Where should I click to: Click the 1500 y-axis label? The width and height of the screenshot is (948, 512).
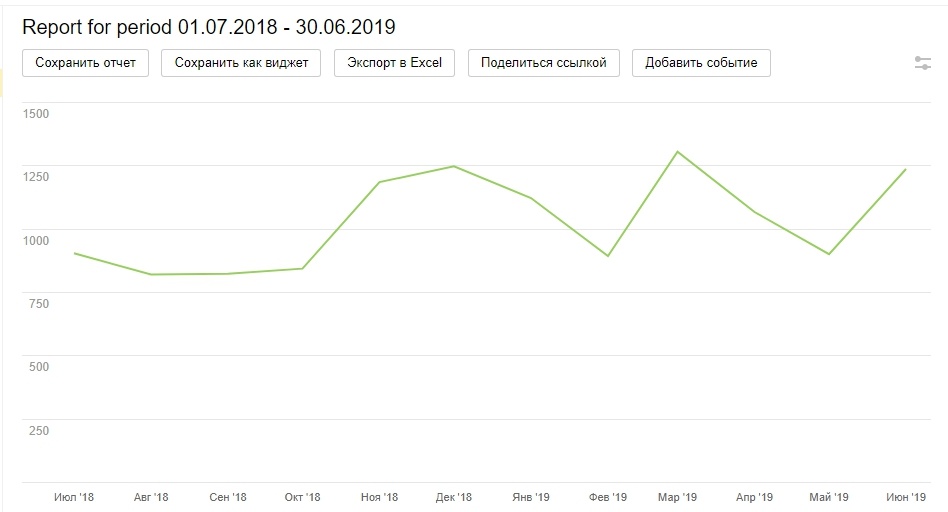(36, 114)
